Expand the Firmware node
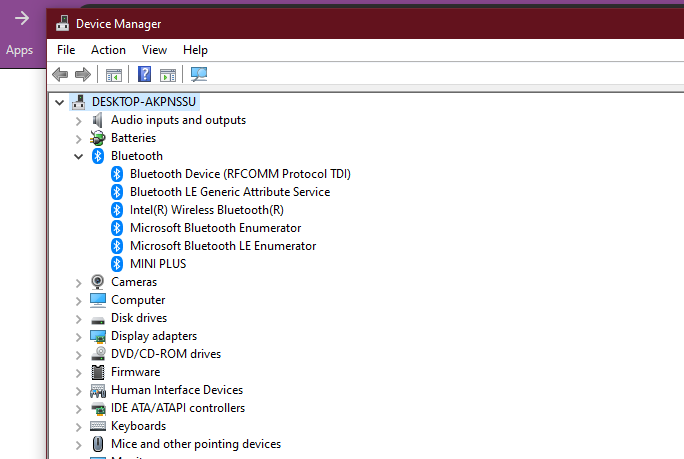684x459 pixels. point(79,373)
